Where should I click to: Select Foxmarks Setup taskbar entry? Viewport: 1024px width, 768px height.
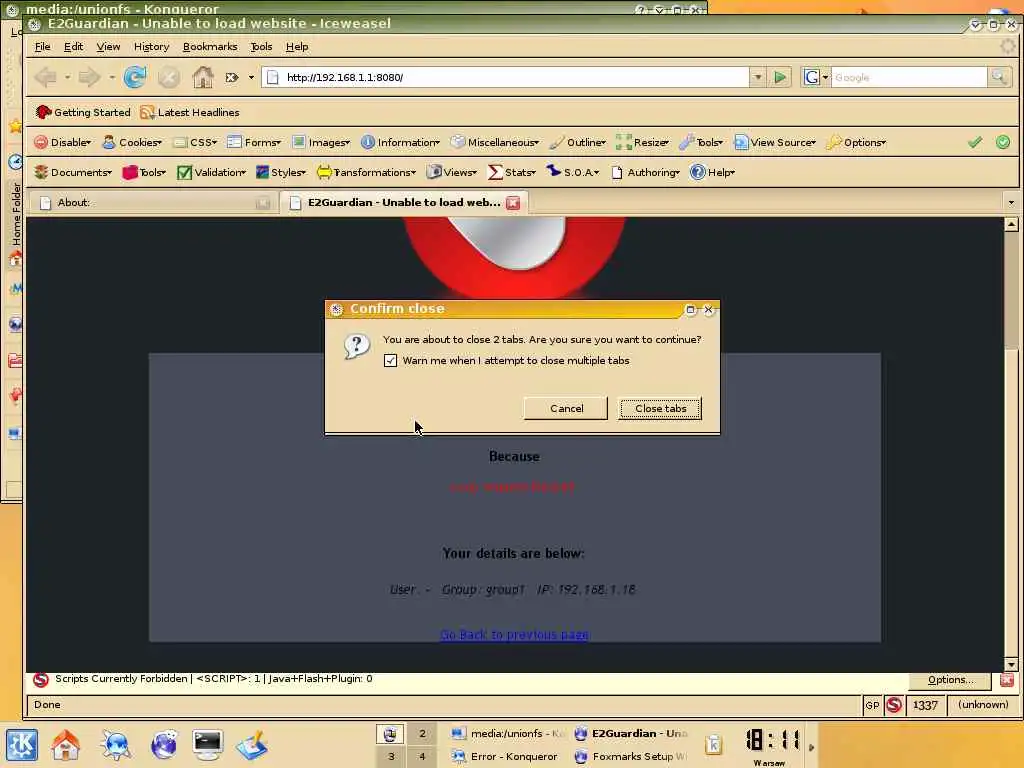click(631, 756)
